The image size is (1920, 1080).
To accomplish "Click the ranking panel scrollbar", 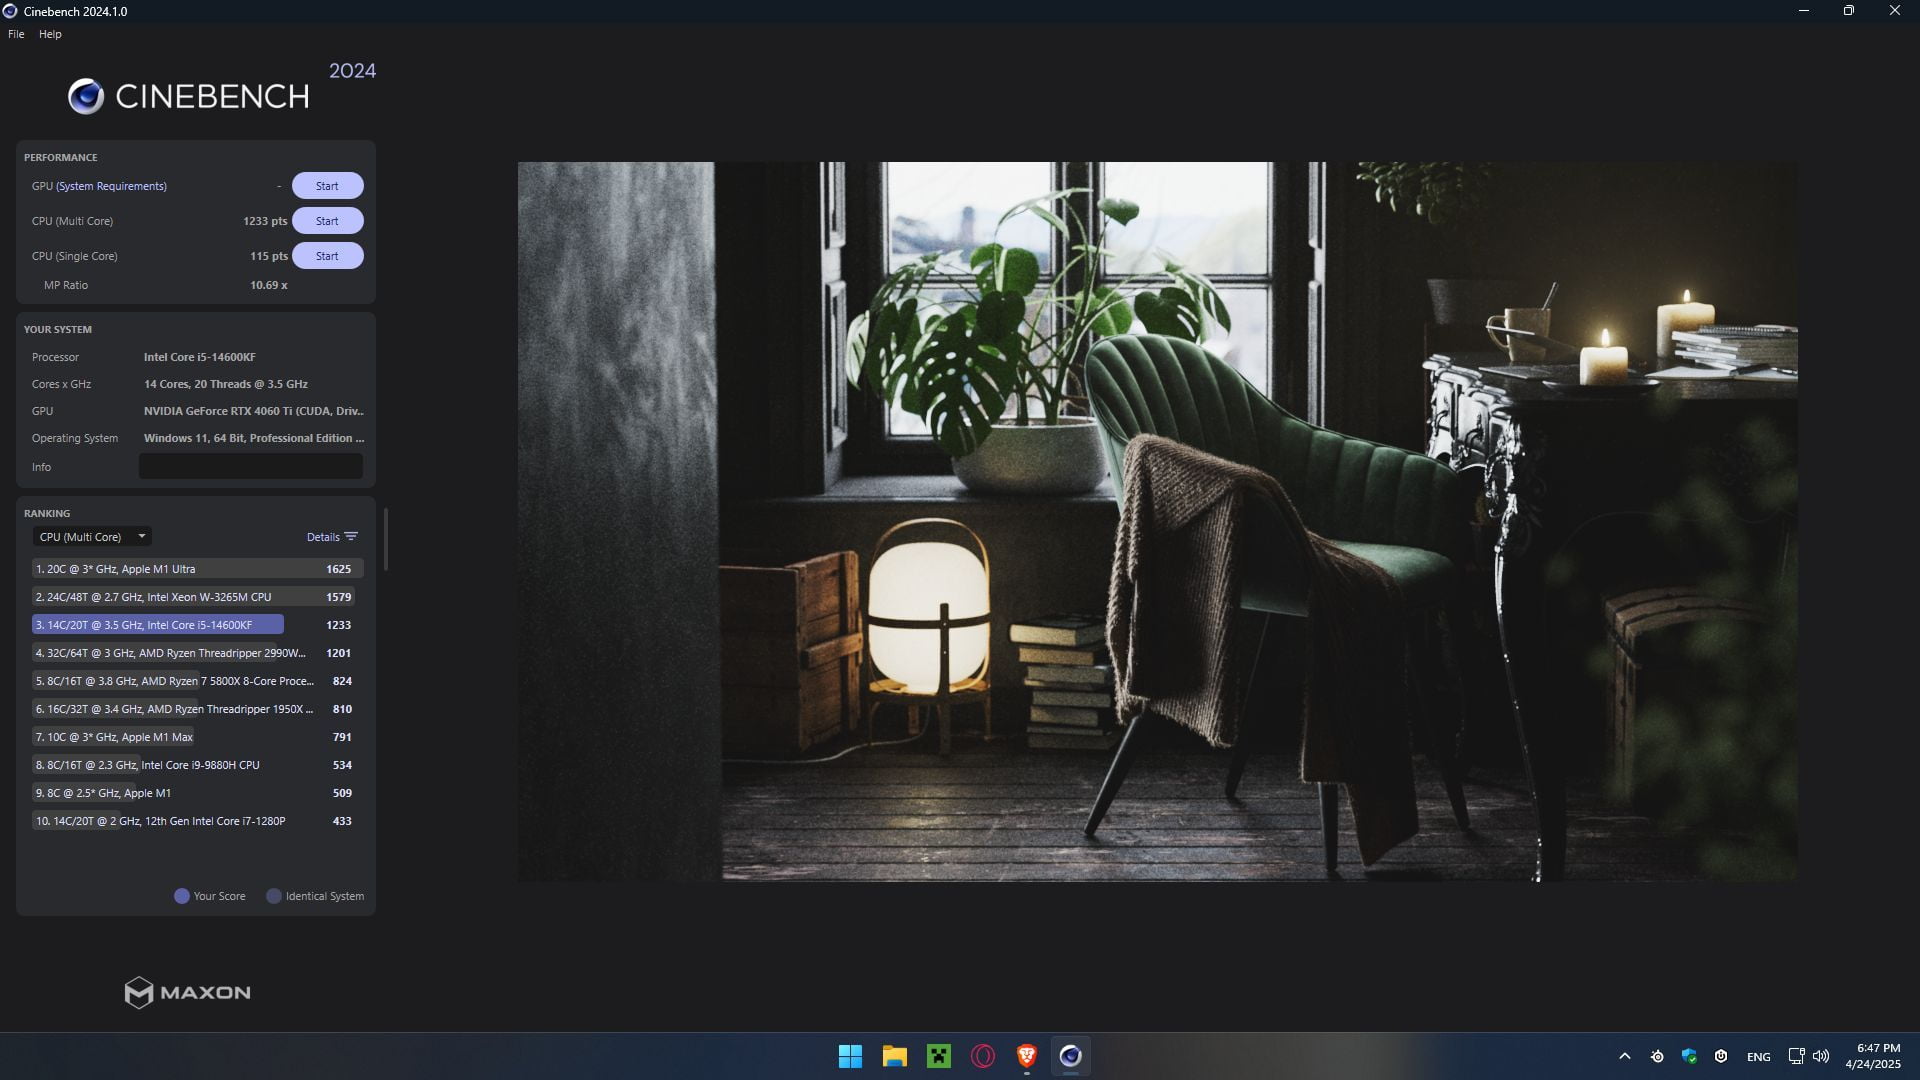I will 385,540.
